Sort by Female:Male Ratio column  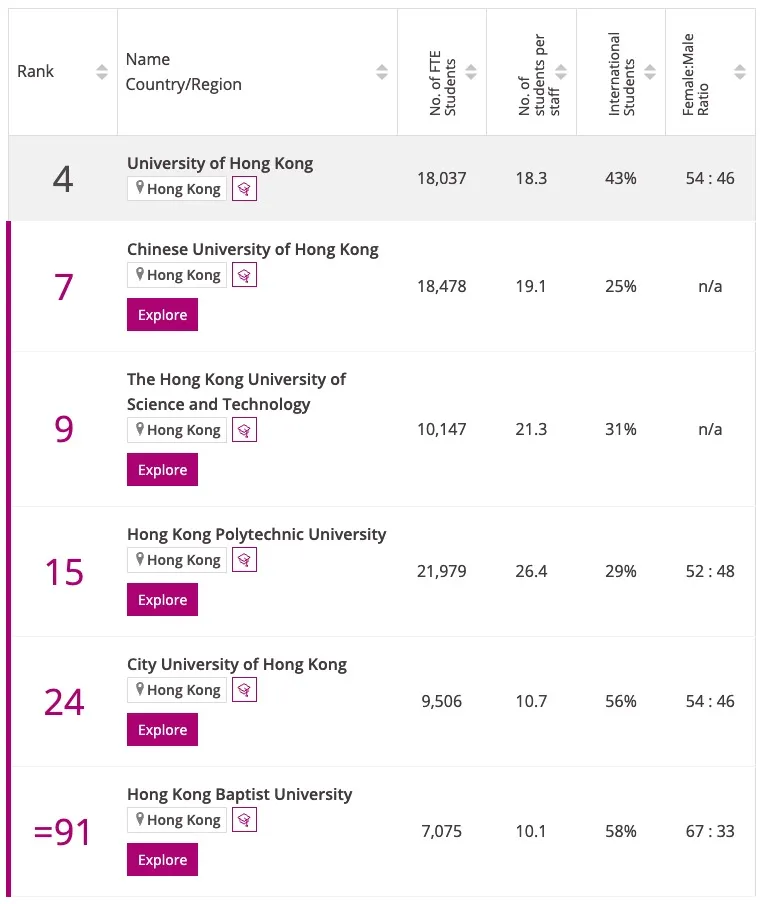739,72
